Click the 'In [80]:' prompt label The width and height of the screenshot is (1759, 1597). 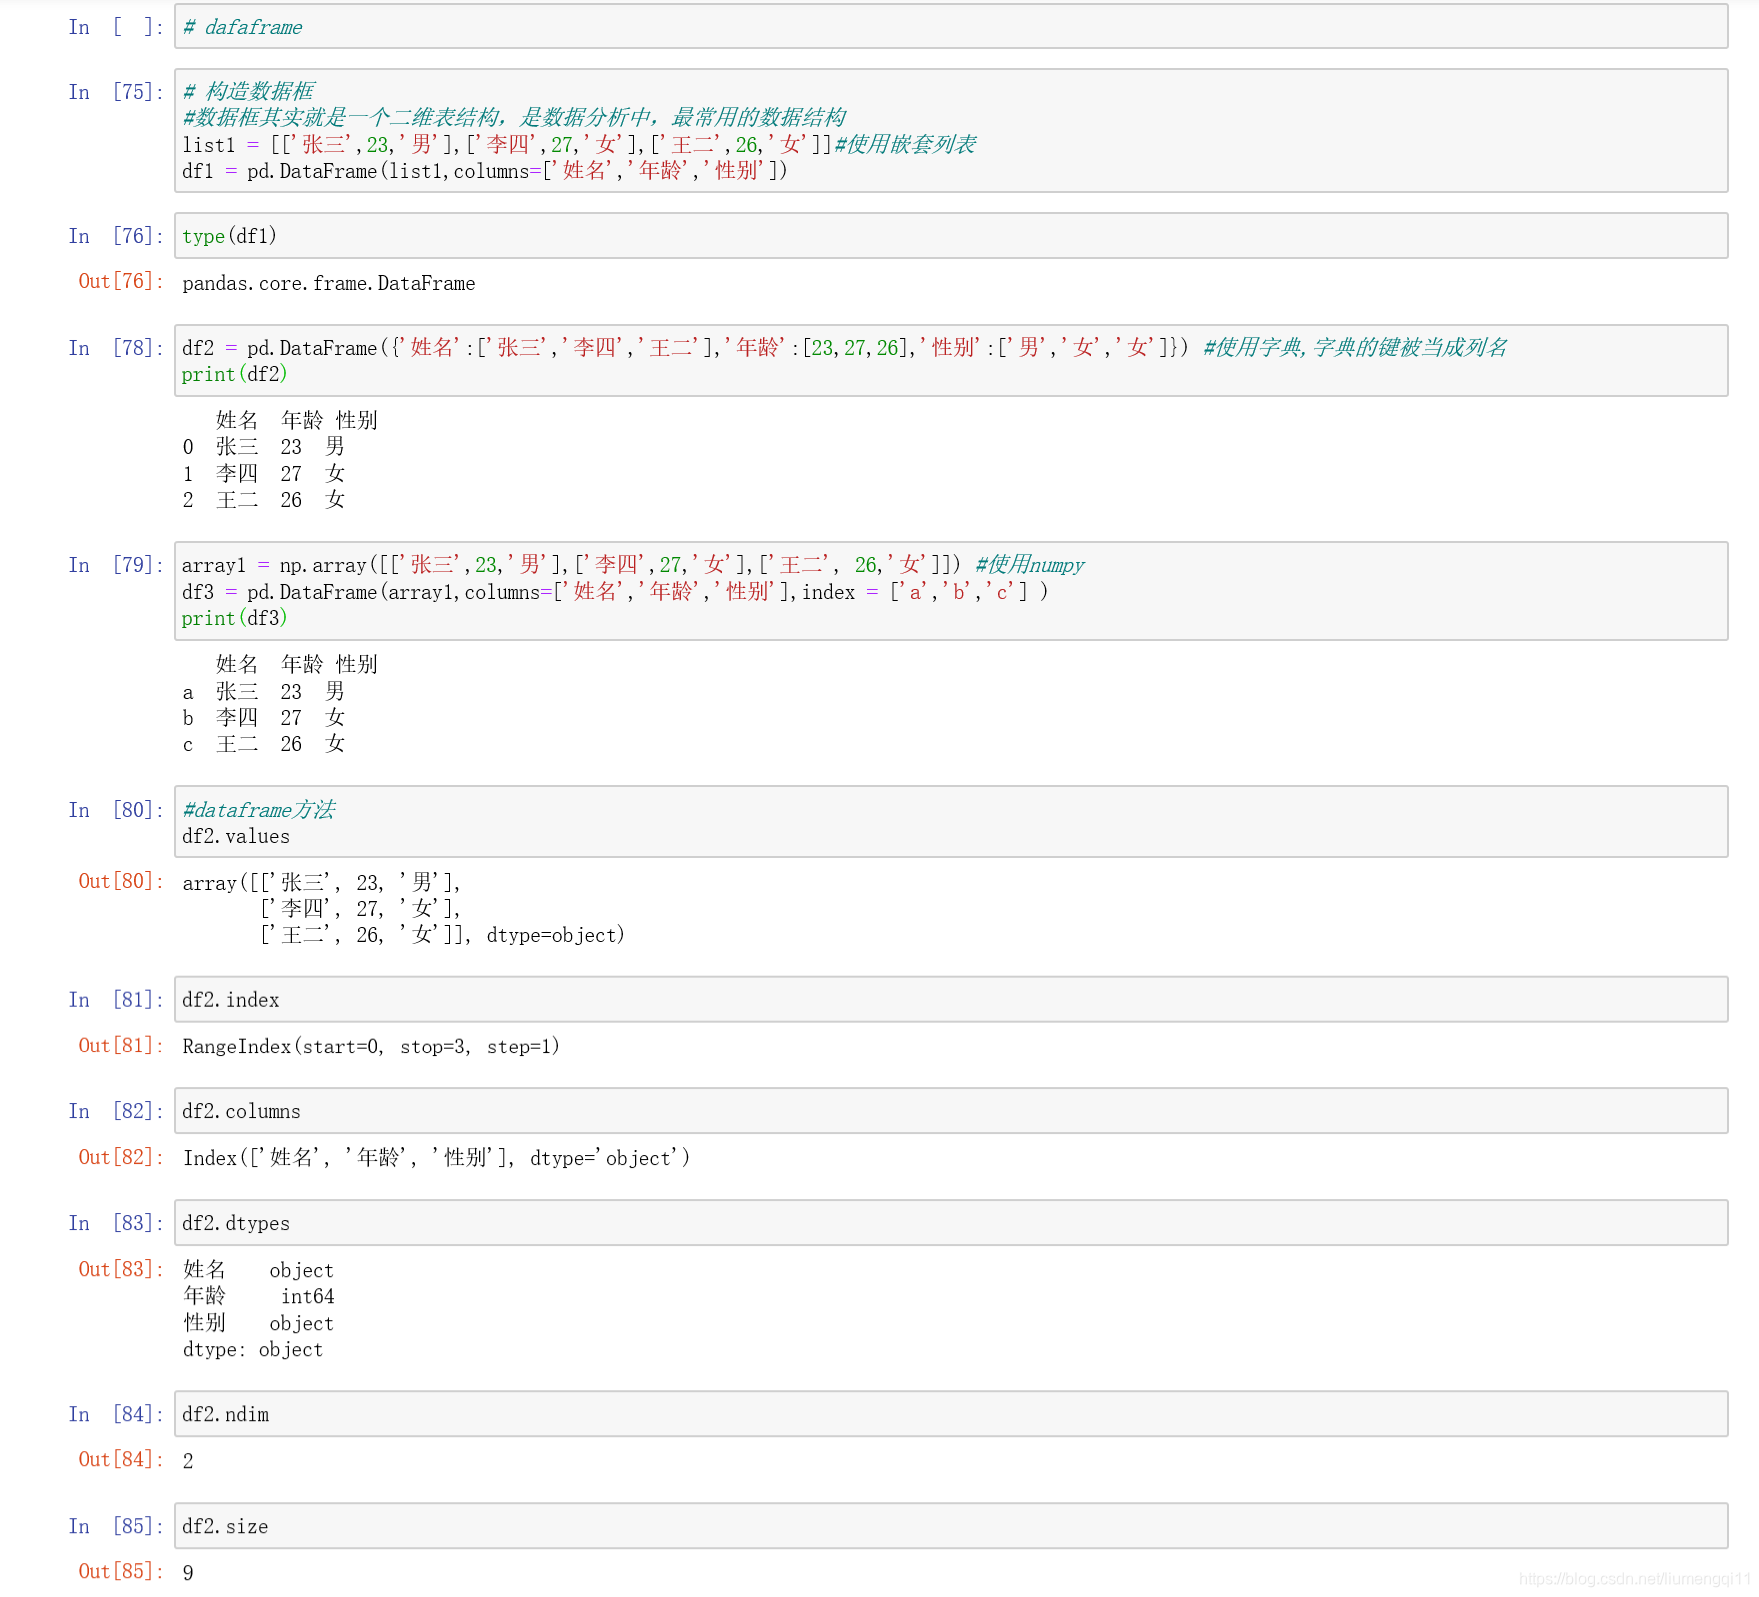116,810
